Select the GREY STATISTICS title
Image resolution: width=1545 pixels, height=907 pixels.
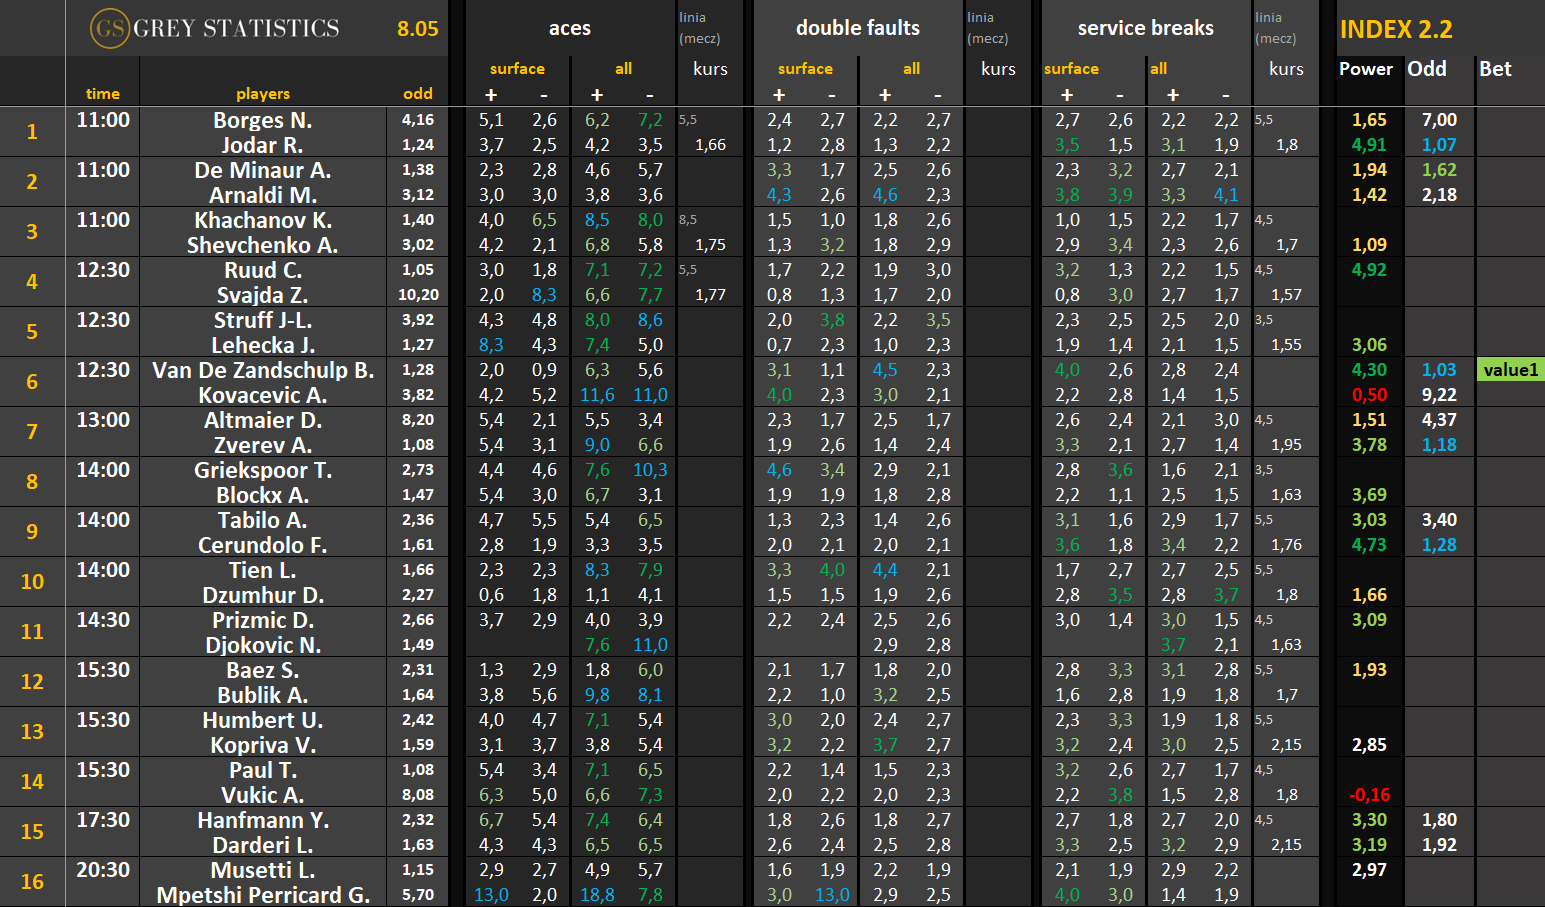236,28
